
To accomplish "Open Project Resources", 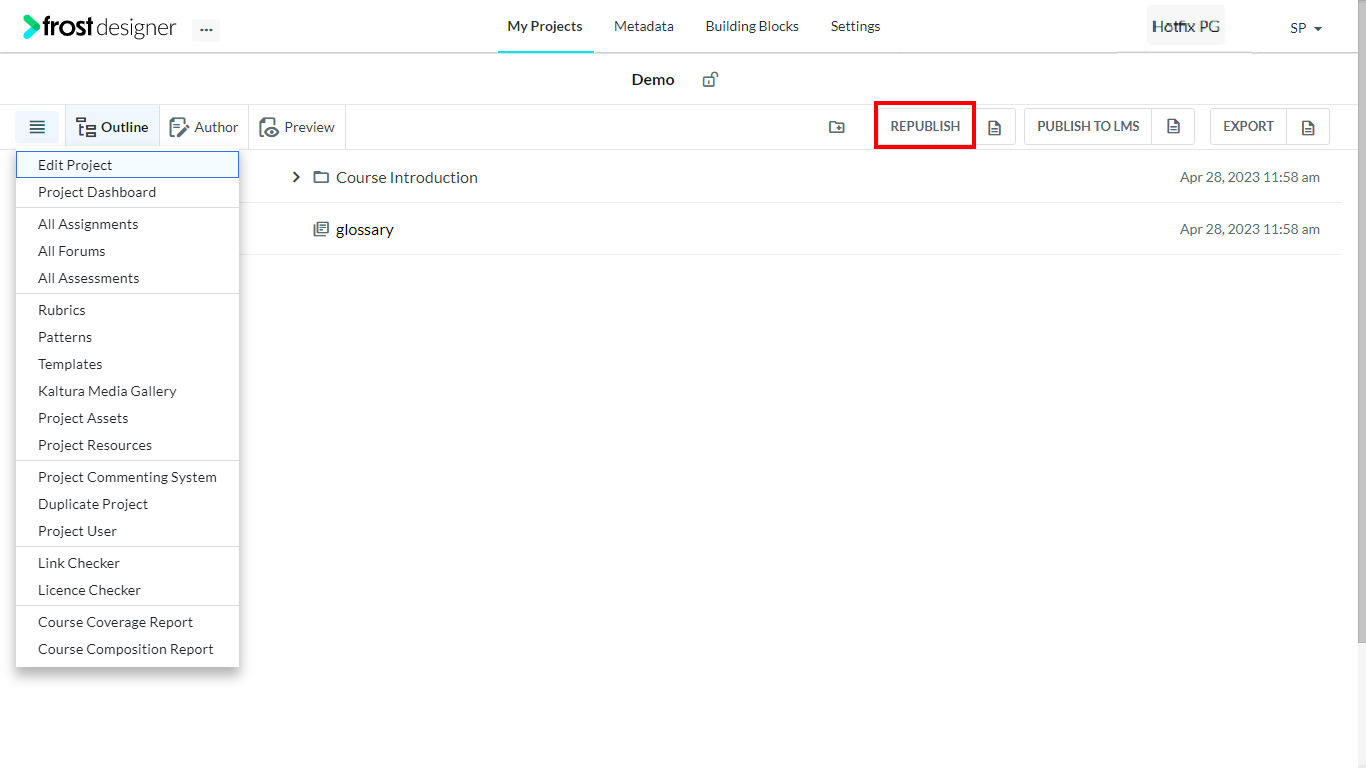I will [x=127, y=445].
